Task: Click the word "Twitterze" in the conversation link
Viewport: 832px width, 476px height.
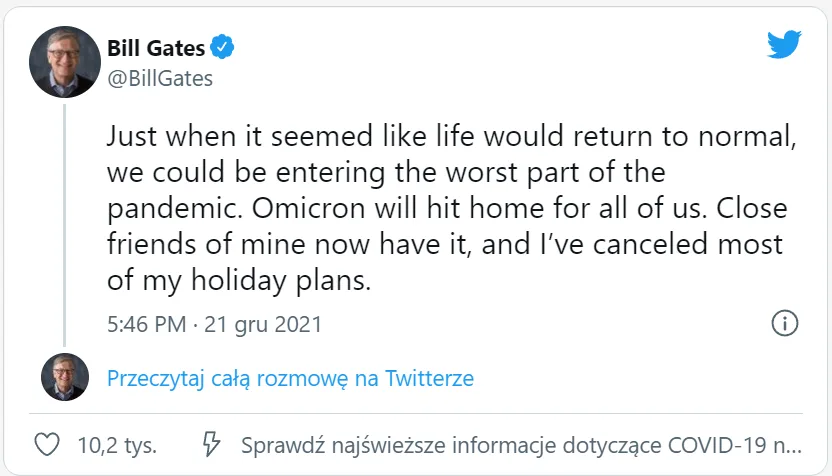Action: [430, 379]
